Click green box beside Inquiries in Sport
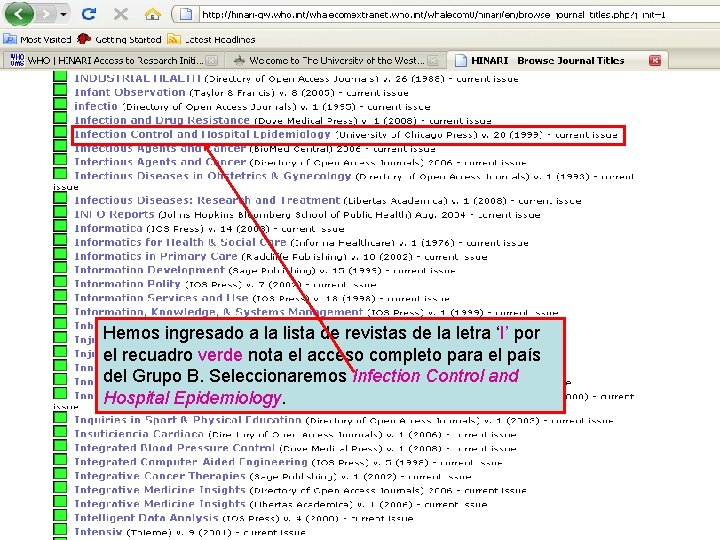720x540 pixels. pos(60,417)
